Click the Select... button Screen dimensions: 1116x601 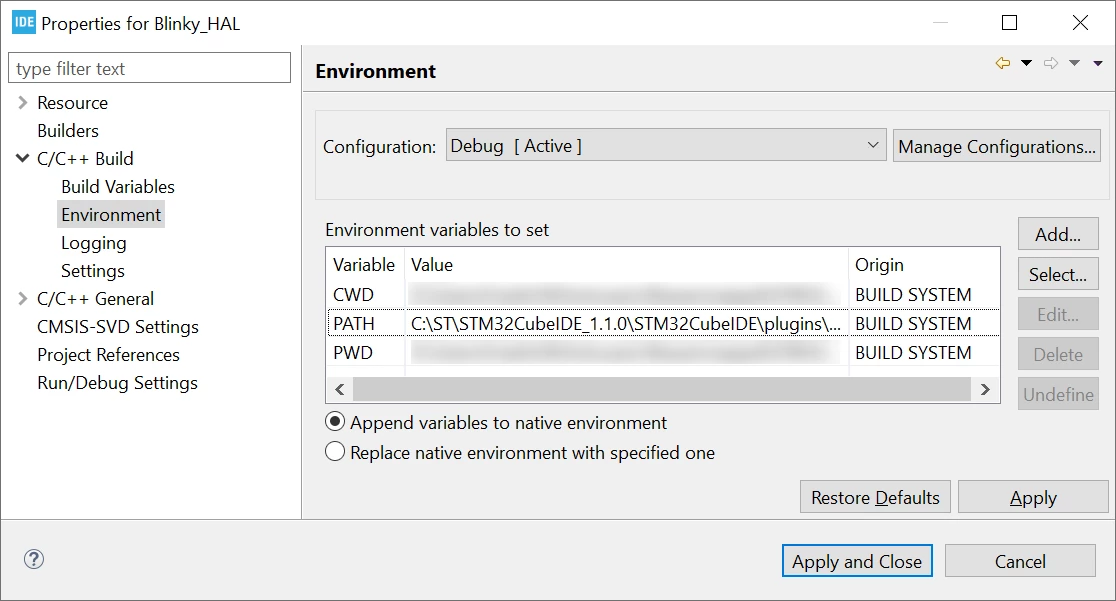tap(1058, 274)
